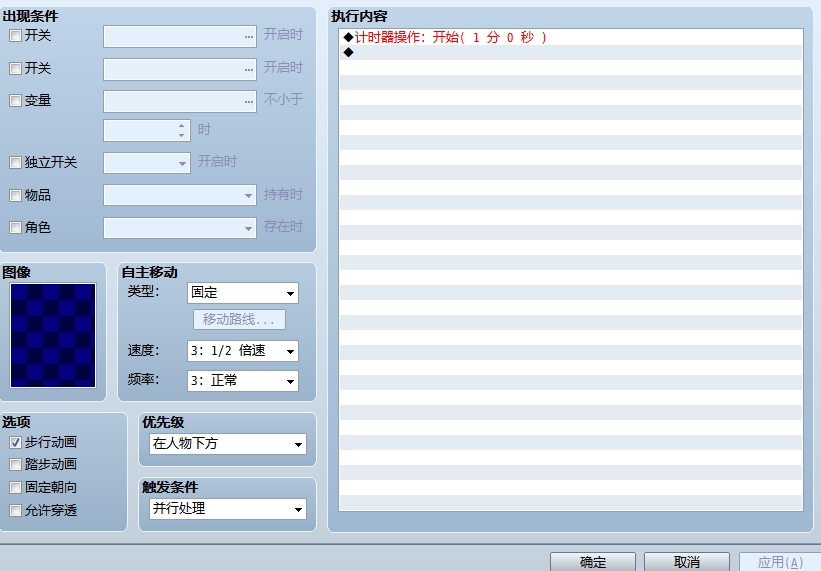Select the 计时器操作 command line
Viewport: 821px width, 571px height.
click(571, 37)
